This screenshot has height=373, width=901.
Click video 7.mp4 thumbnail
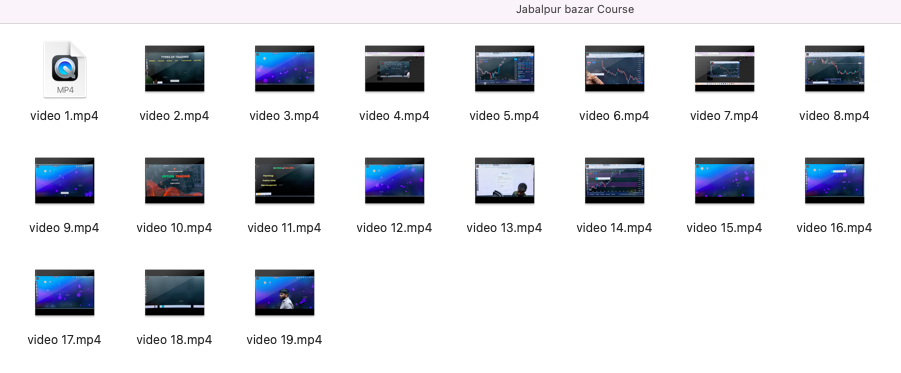(x=725, y=68)
